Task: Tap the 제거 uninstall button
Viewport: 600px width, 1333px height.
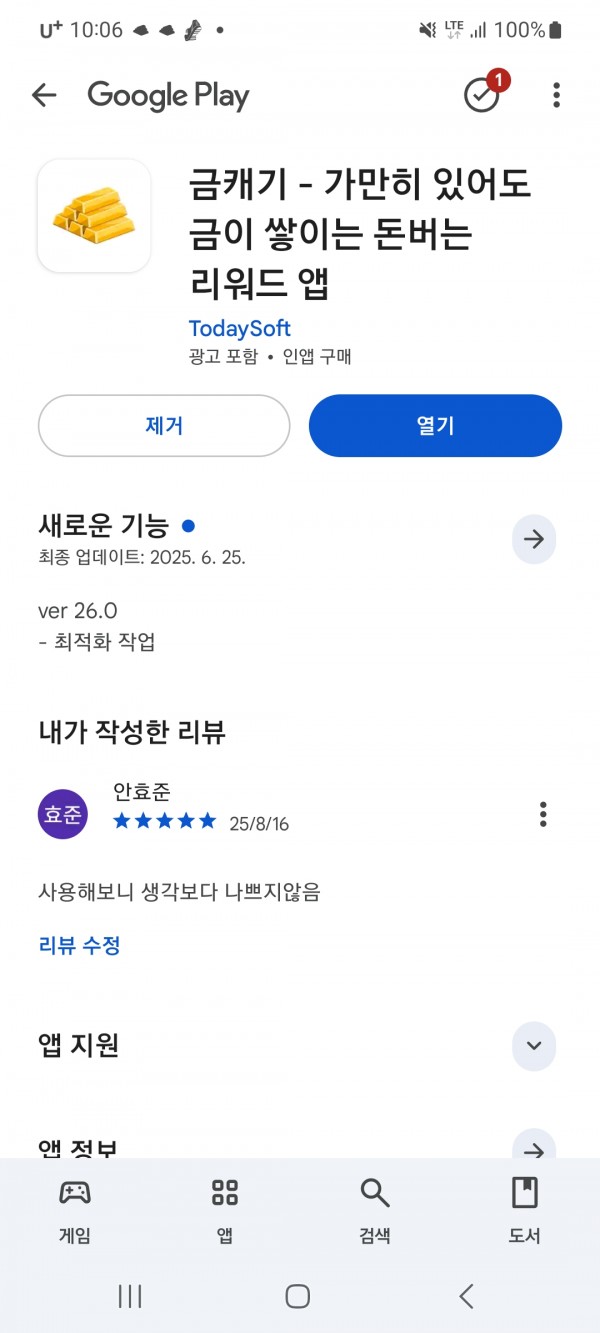Action: [164, 425]
